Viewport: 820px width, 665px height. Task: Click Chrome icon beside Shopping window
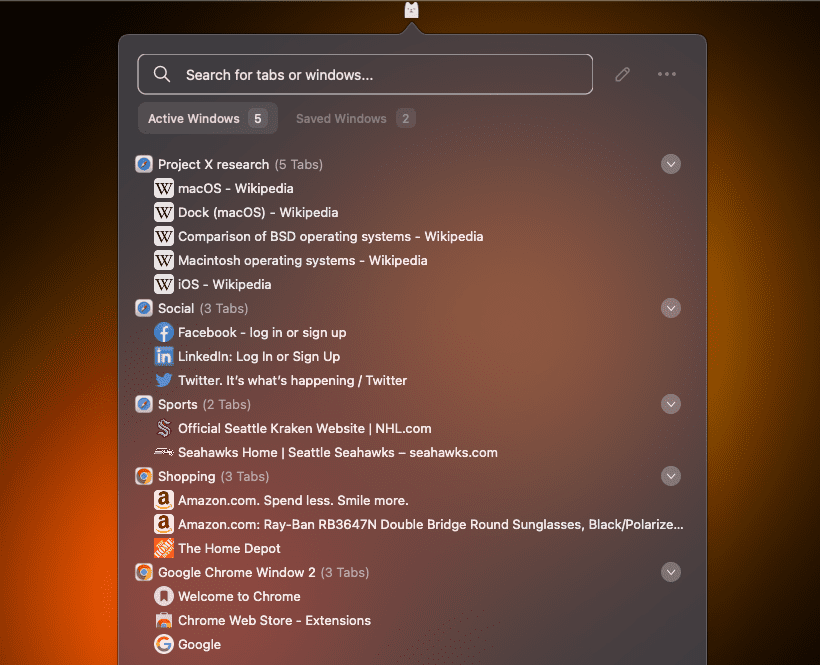pyautogui.click(x=144, y=476)
